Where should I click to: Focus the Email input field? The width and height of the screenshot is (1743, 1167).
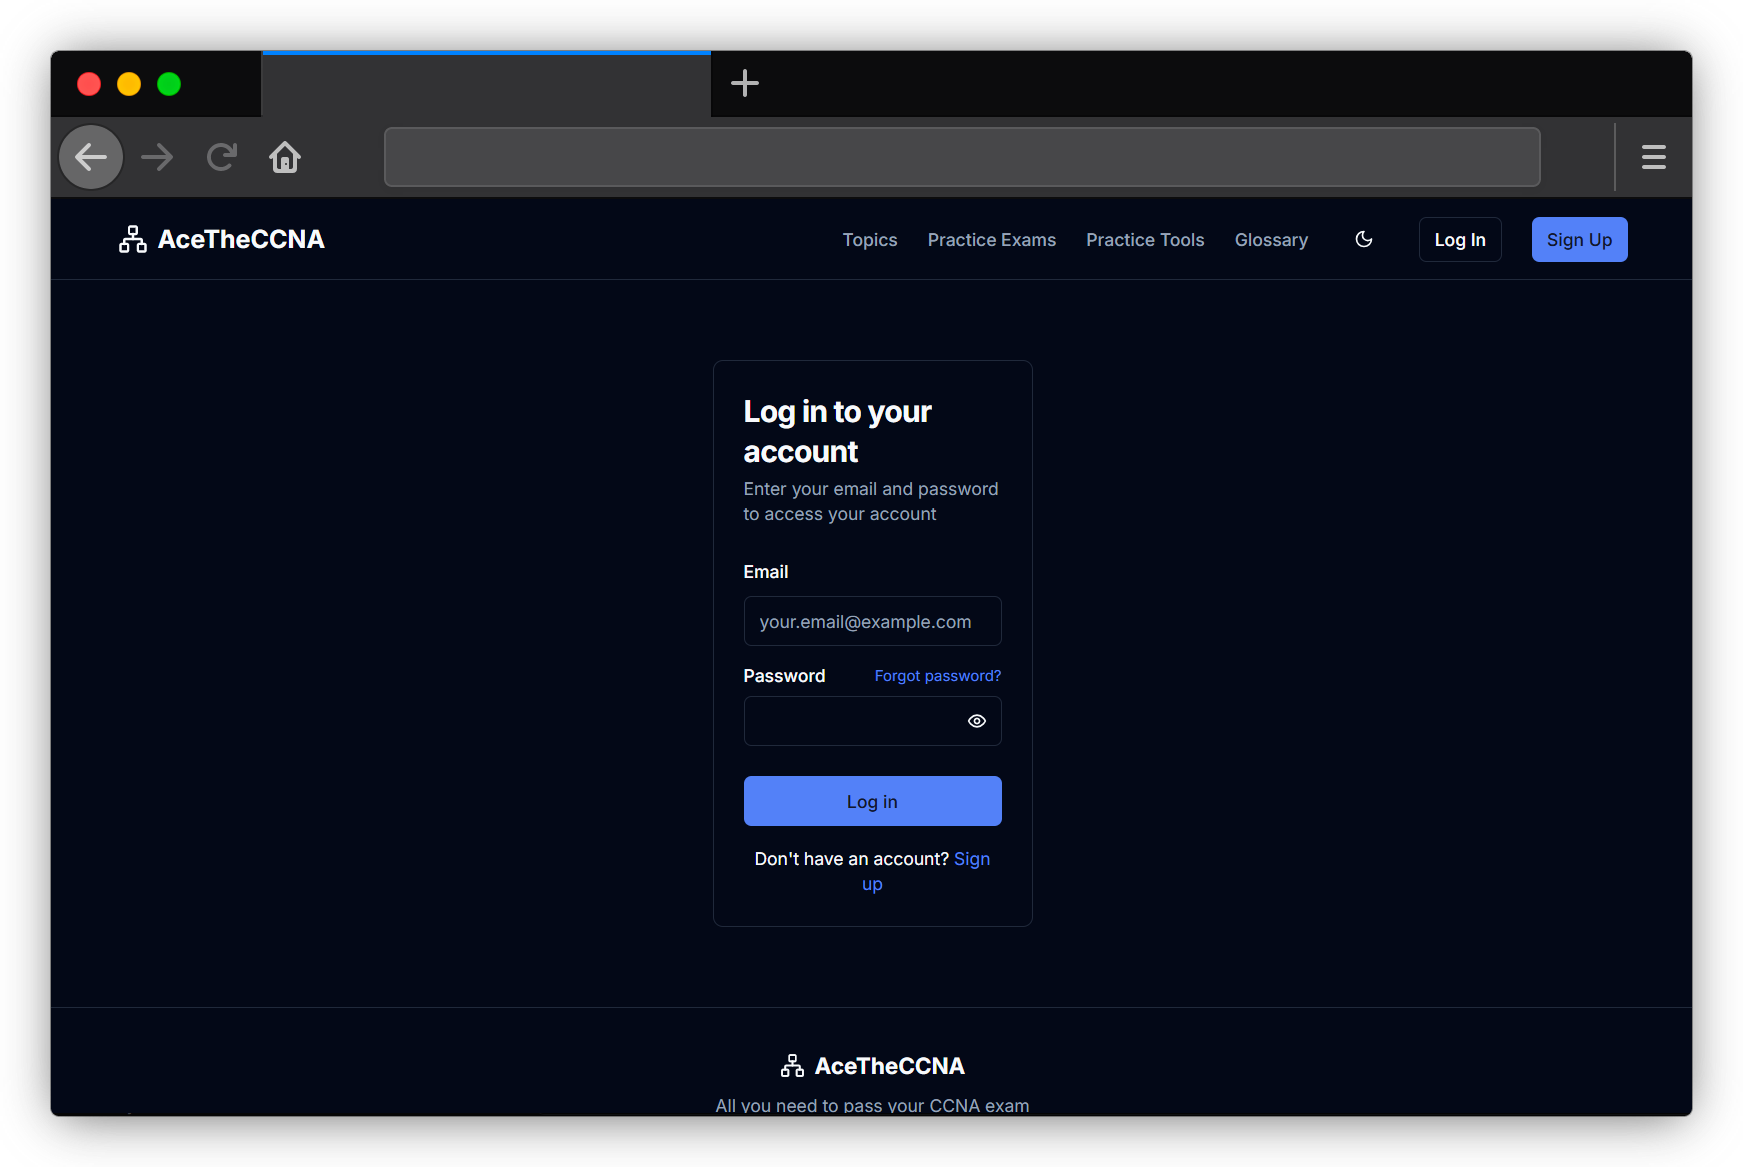tap(872, 621)
